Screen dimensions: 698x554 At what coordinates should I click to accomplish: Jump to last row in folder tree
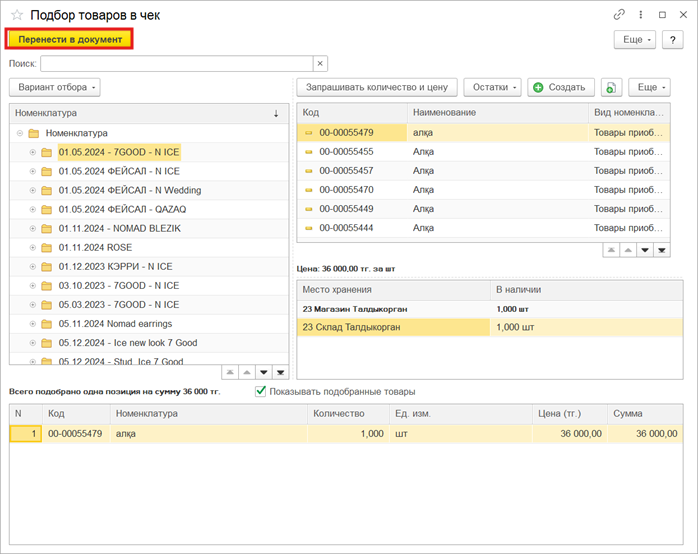(281, 372)
